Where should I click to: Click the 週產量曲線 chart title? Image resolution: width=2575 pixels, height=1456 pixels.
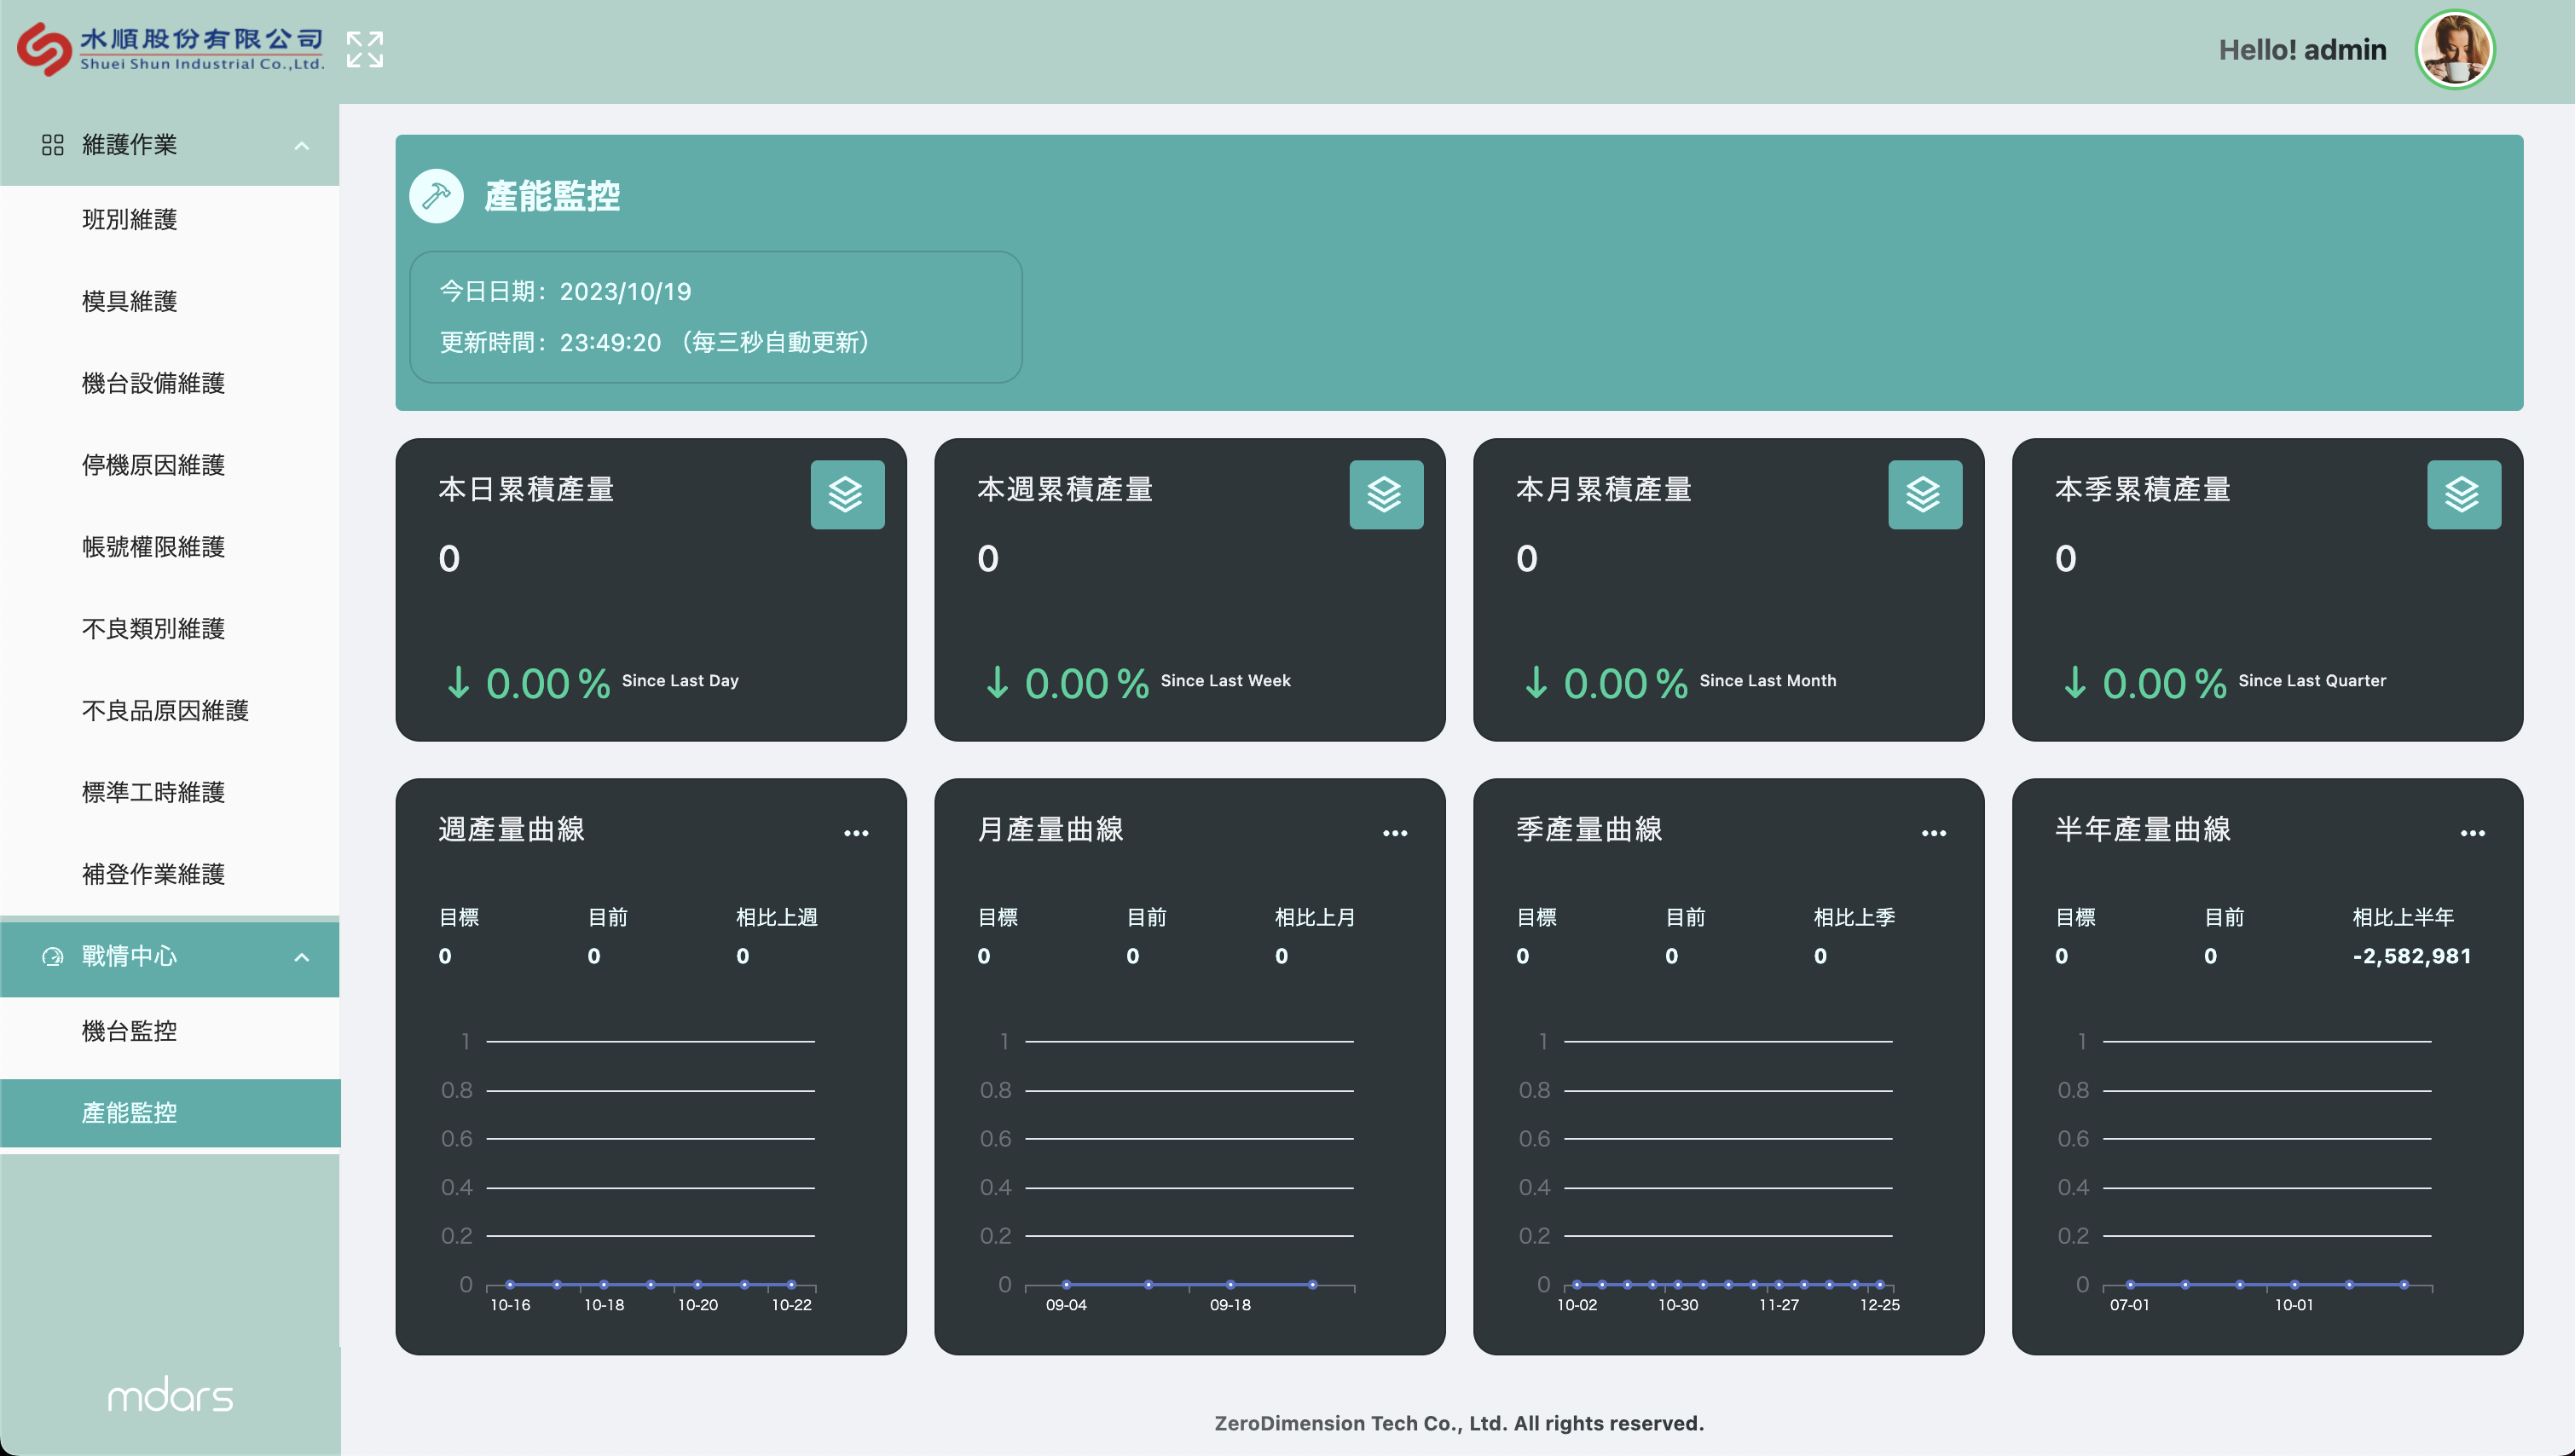[x=511, y=830]
